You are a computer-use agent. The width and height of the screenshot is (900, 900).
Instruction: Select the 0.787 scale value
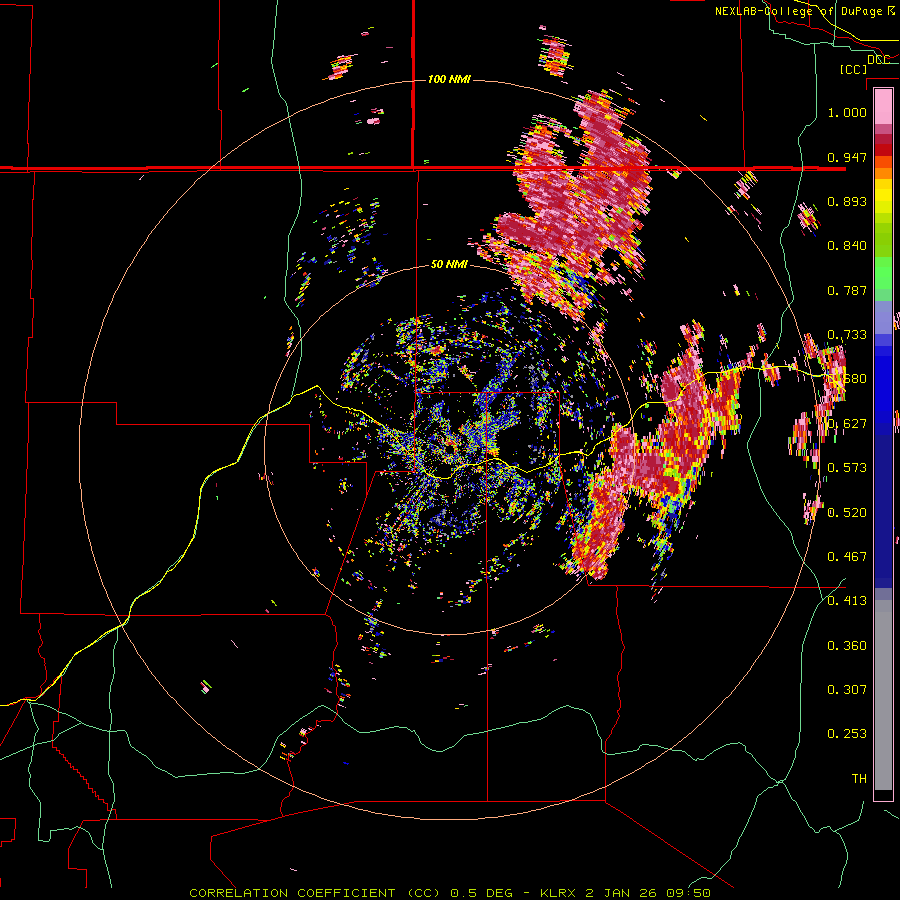(847, 290)
